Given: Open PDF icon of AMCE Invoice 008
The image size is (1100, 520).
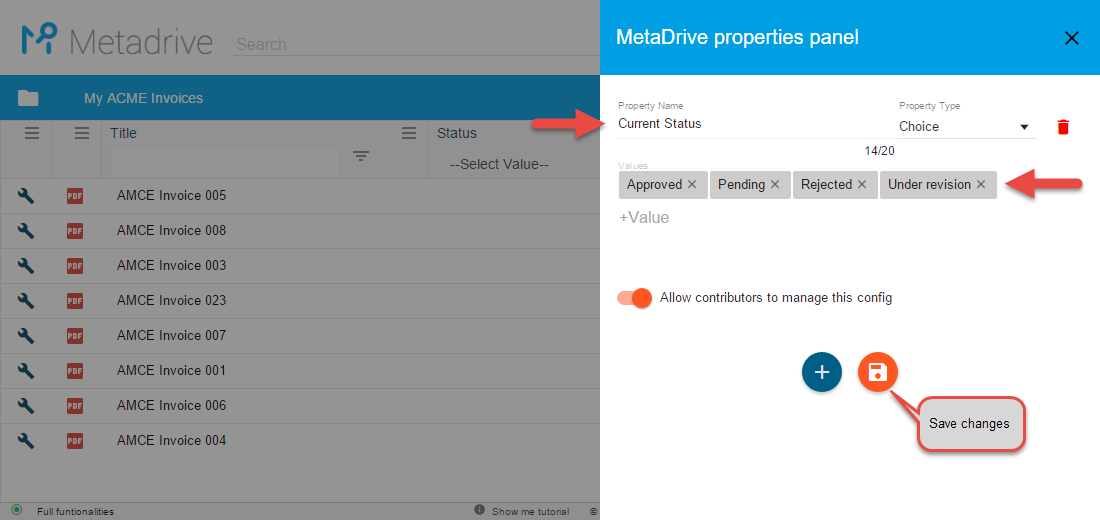Looking at the screenshot, I should click(x=74, y=231).
